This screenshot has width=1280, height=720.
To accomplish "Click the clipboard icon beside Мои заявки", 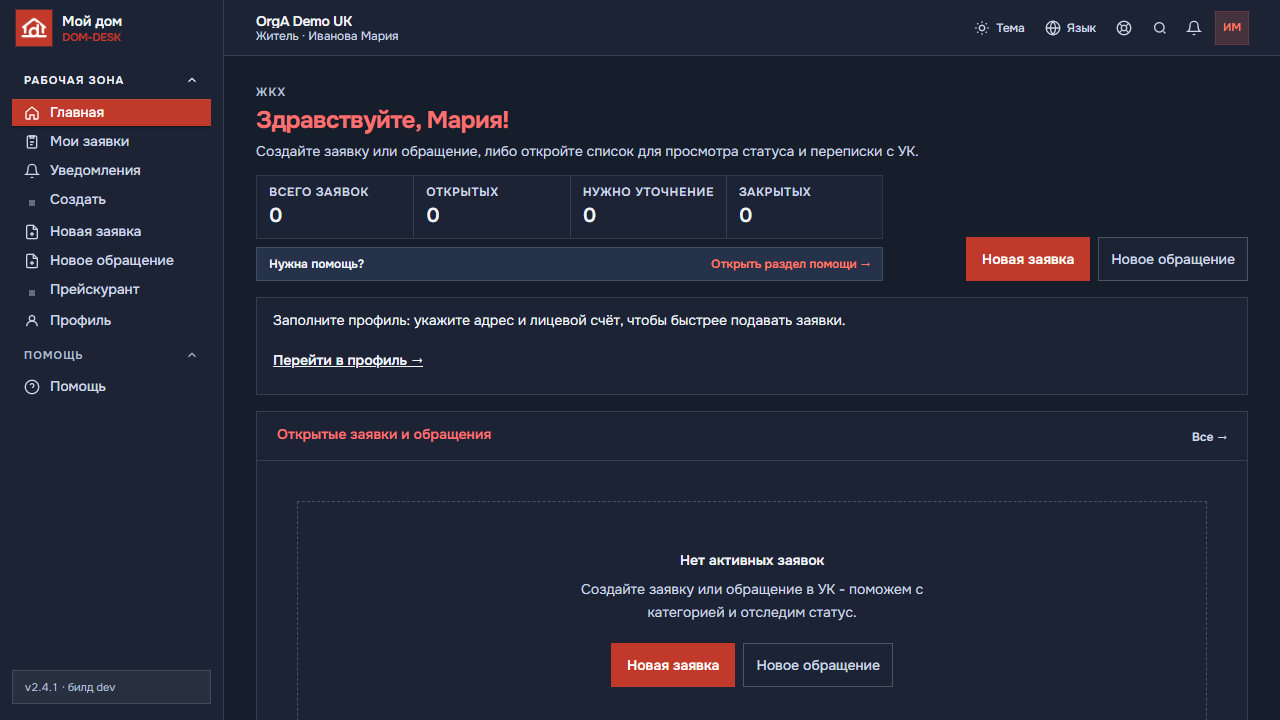I will pyautogui.click(x=32, y=142).
